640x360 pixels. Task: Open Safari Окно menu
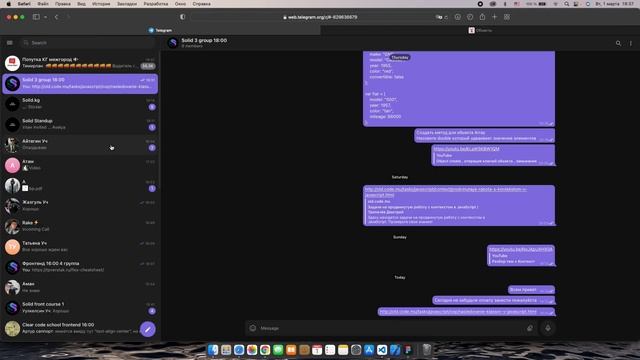[x=180, y=4]
